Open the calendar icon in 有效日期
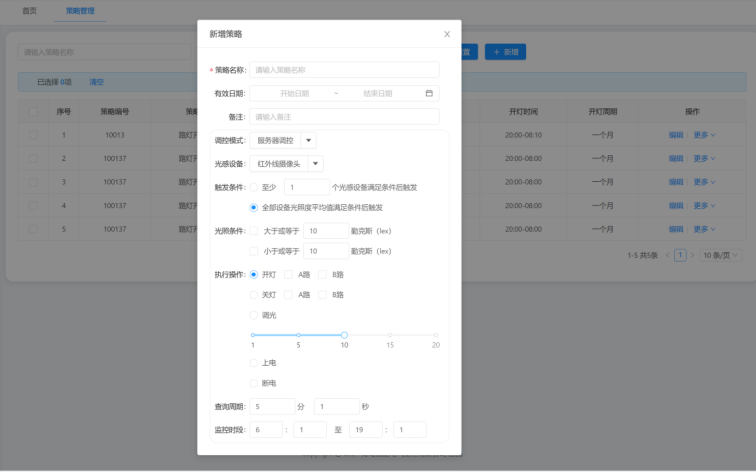756x472 pixels. [429, 93]
